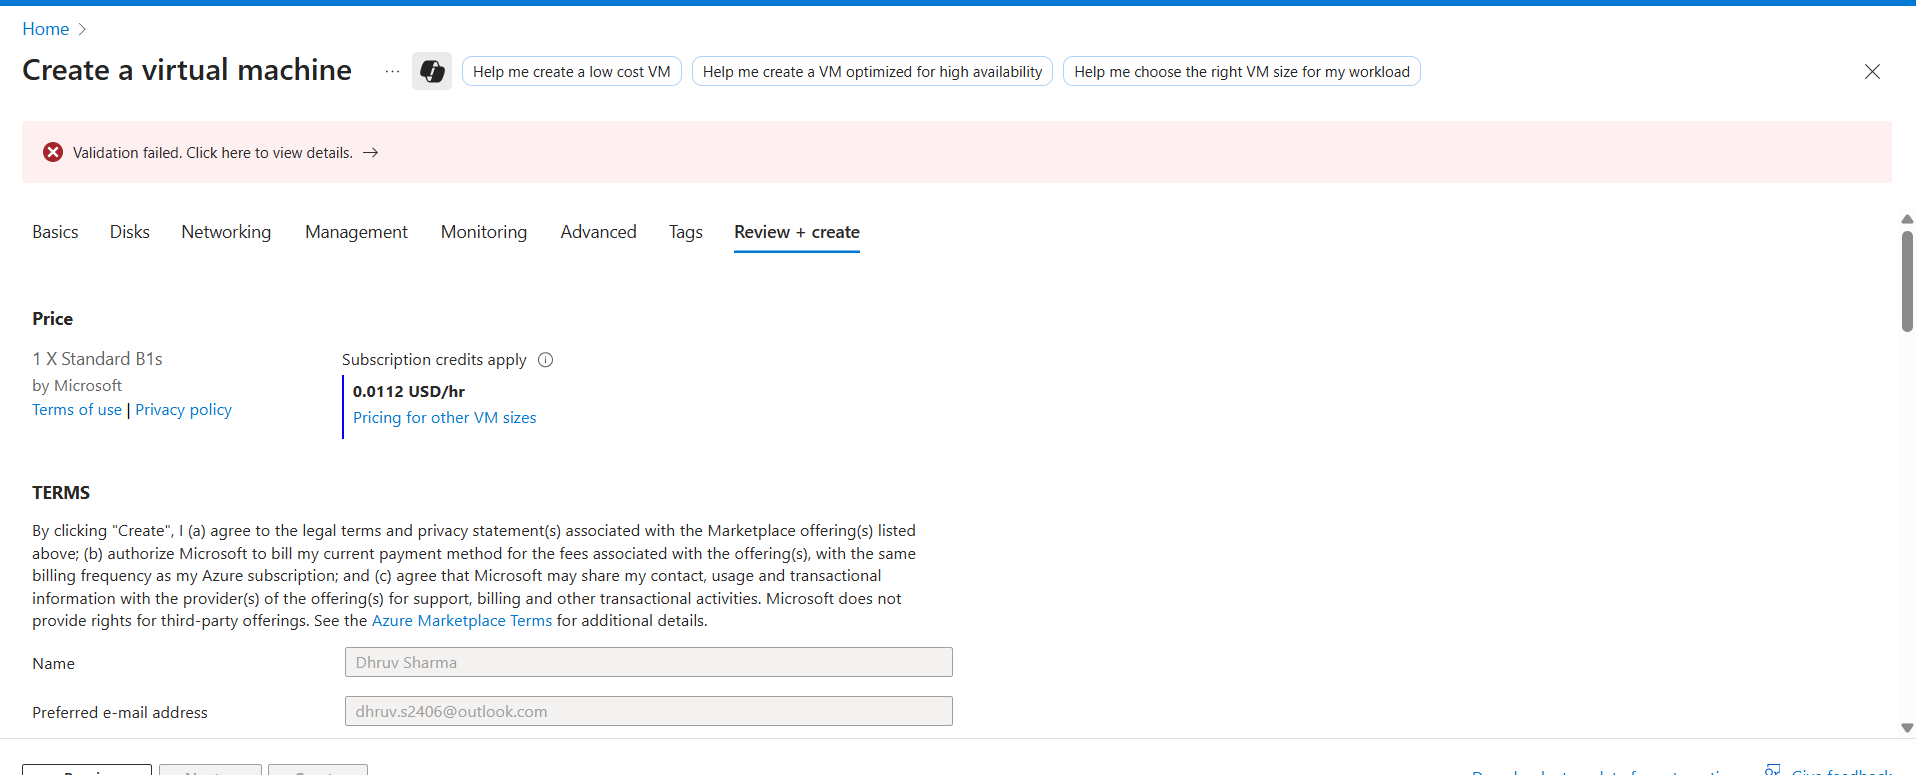1916x775 pixels.
Task: Switch to the Advanced tab
Action: coord(598,232)
